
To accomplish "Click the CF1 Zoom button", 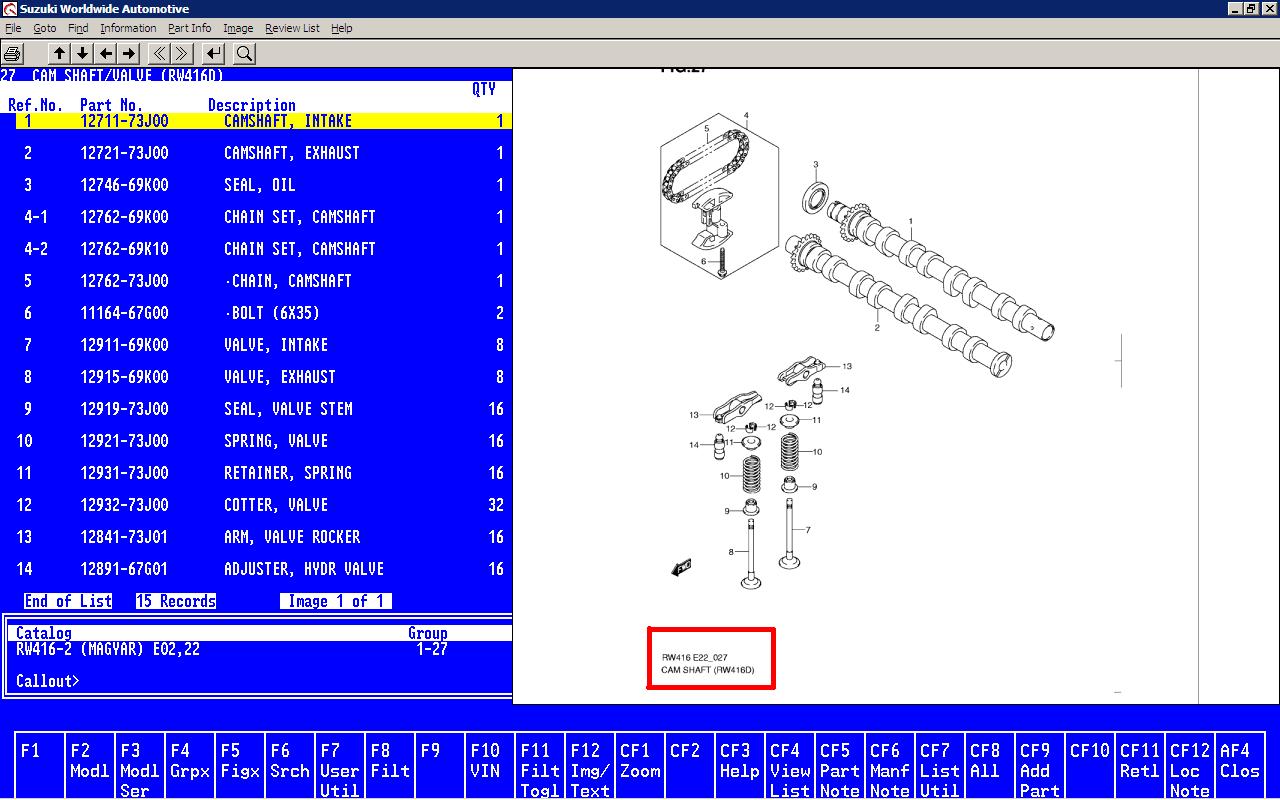I will (x=641, y=766).
